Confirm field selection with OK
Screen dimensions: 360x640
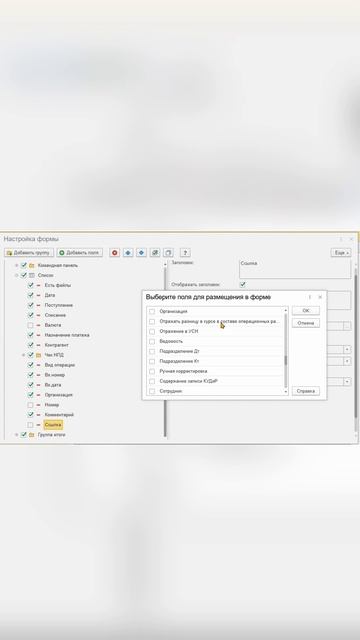click(x=306, y=311)
